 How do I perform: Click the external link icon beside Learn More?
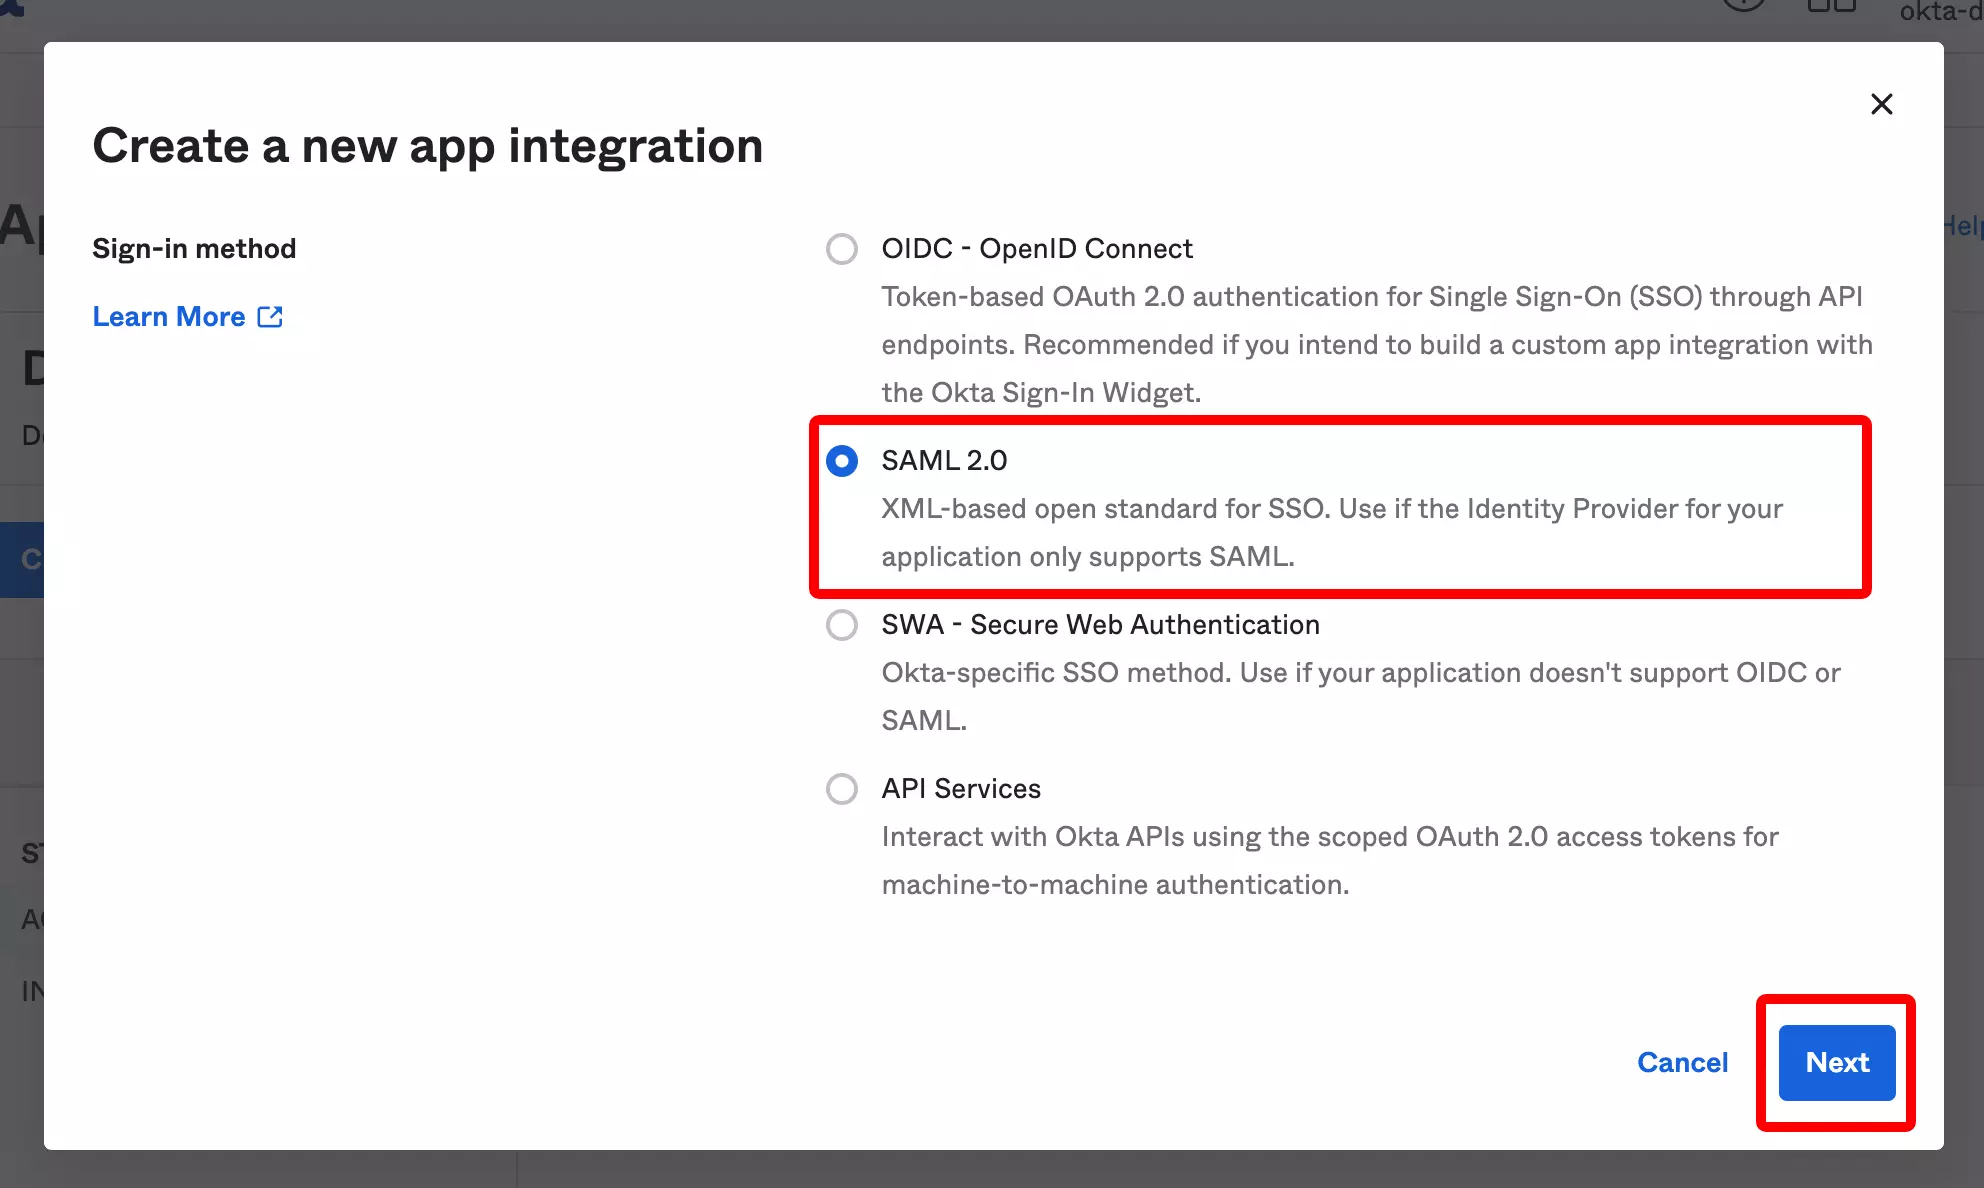click(270, 317)
